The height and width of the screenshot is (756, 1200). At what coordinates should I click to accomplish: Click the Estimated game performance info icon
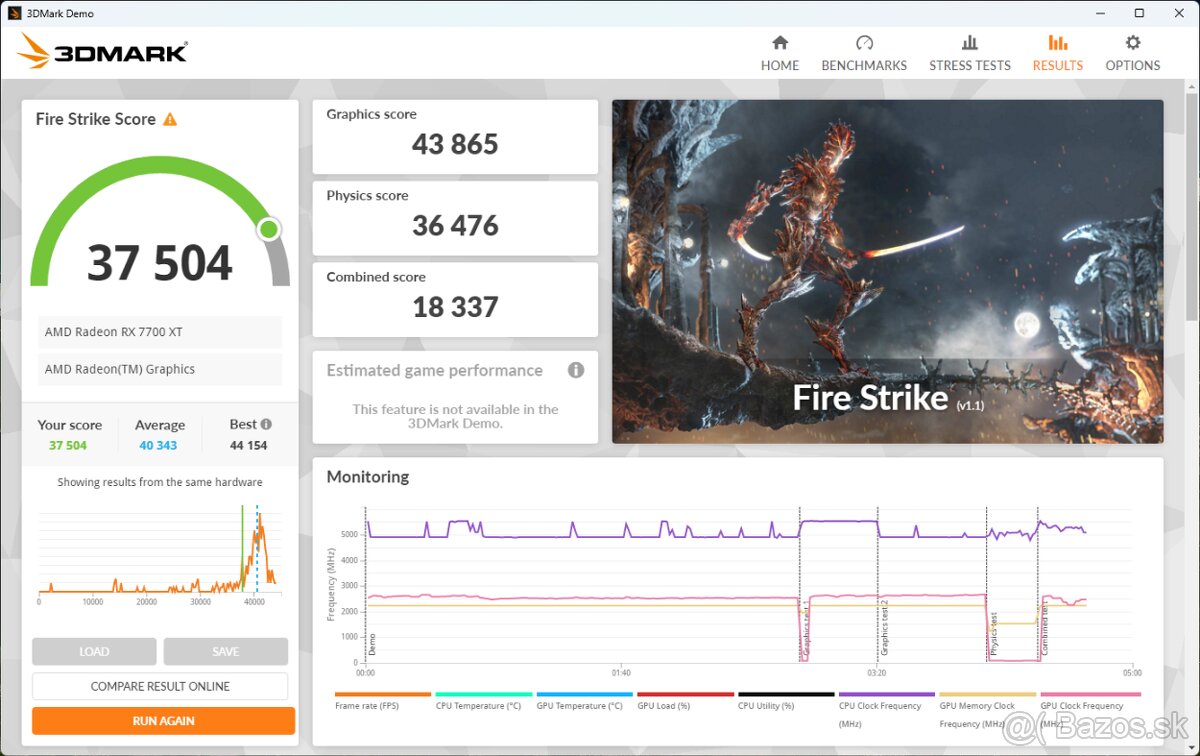coord(576,370)
